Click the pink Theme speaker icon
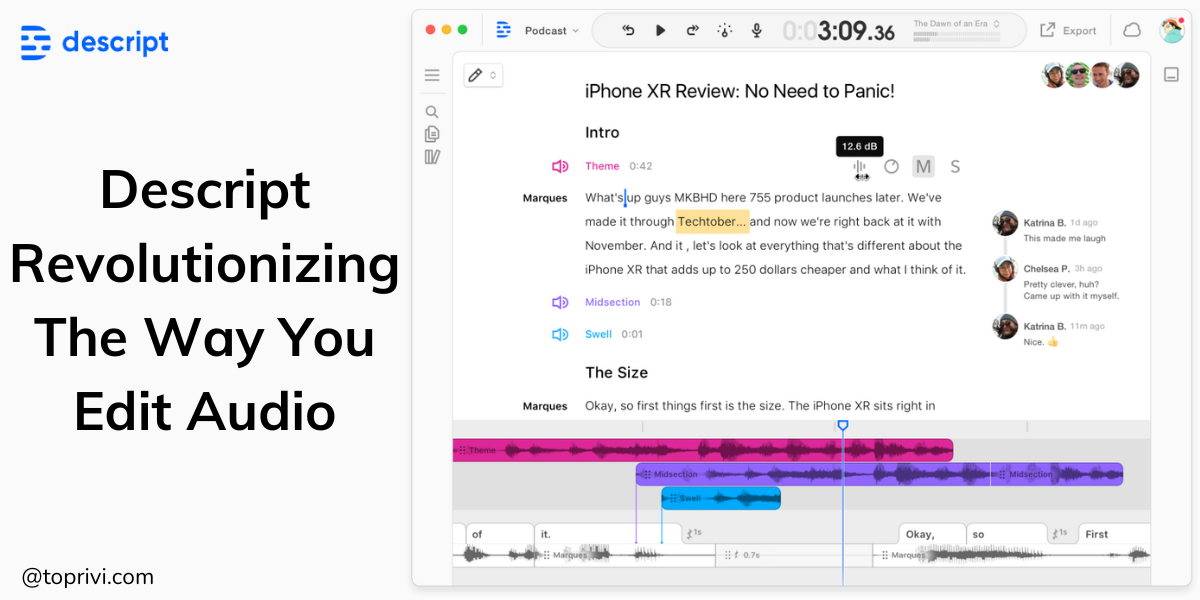Image resolution: width=1200 pixels, height=600 pixels. pyautogui.click(x=560, y=166)
